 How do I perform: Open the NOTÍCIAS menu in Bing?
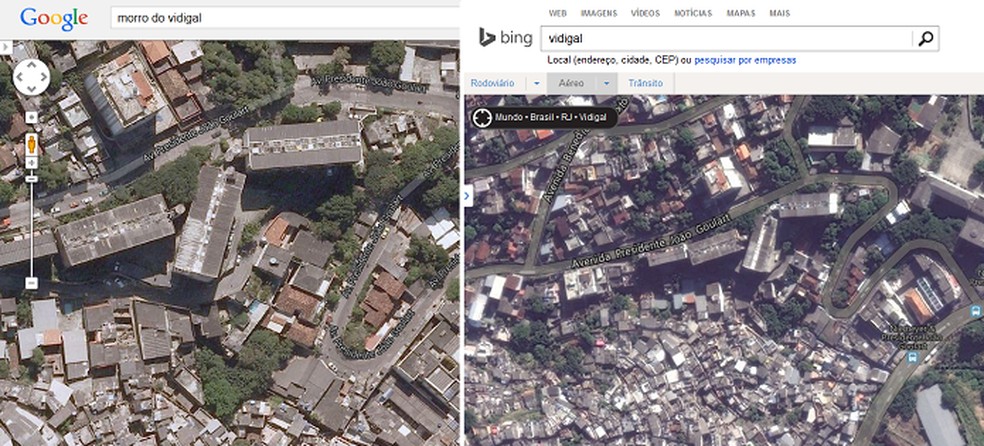click(x=693, y=13)
